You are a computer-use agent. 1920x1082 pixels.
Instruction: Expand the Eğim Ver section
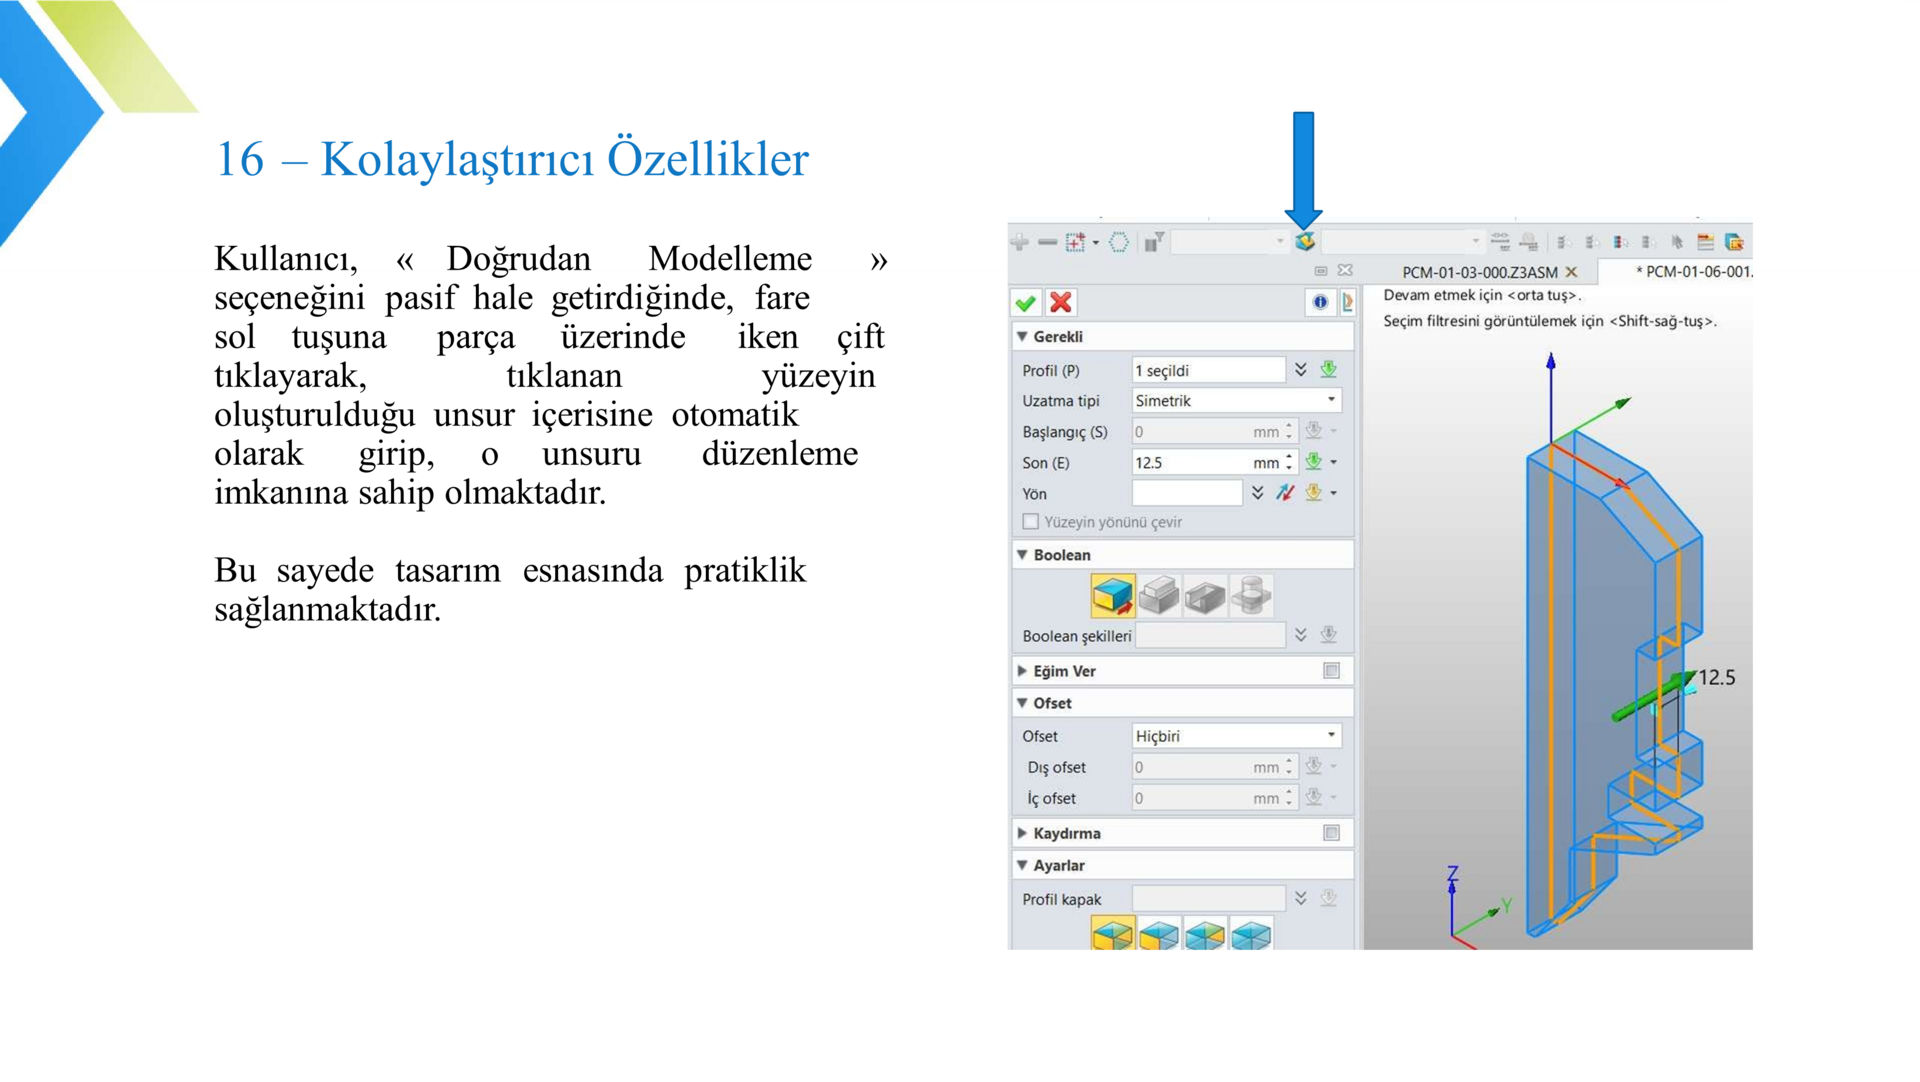1023,671
